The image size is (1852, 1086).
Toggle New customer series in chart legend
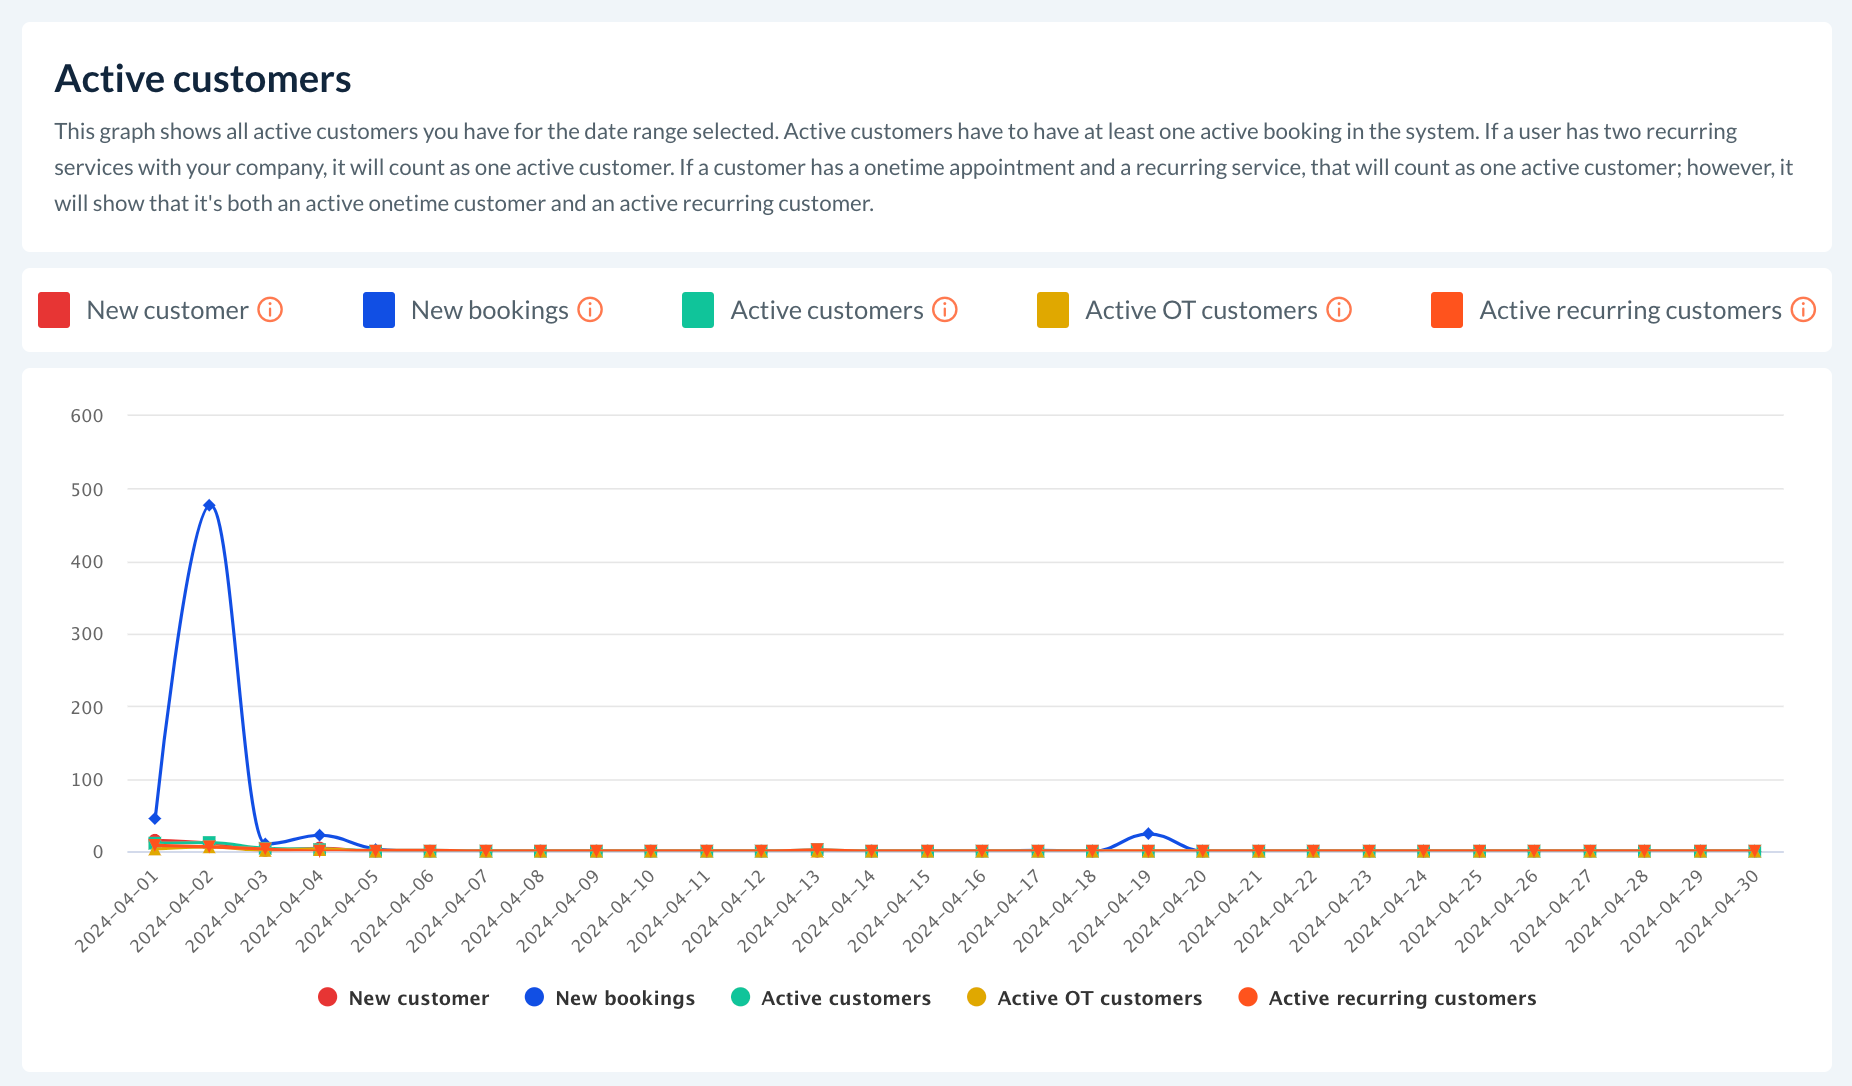tap(403, 998)
